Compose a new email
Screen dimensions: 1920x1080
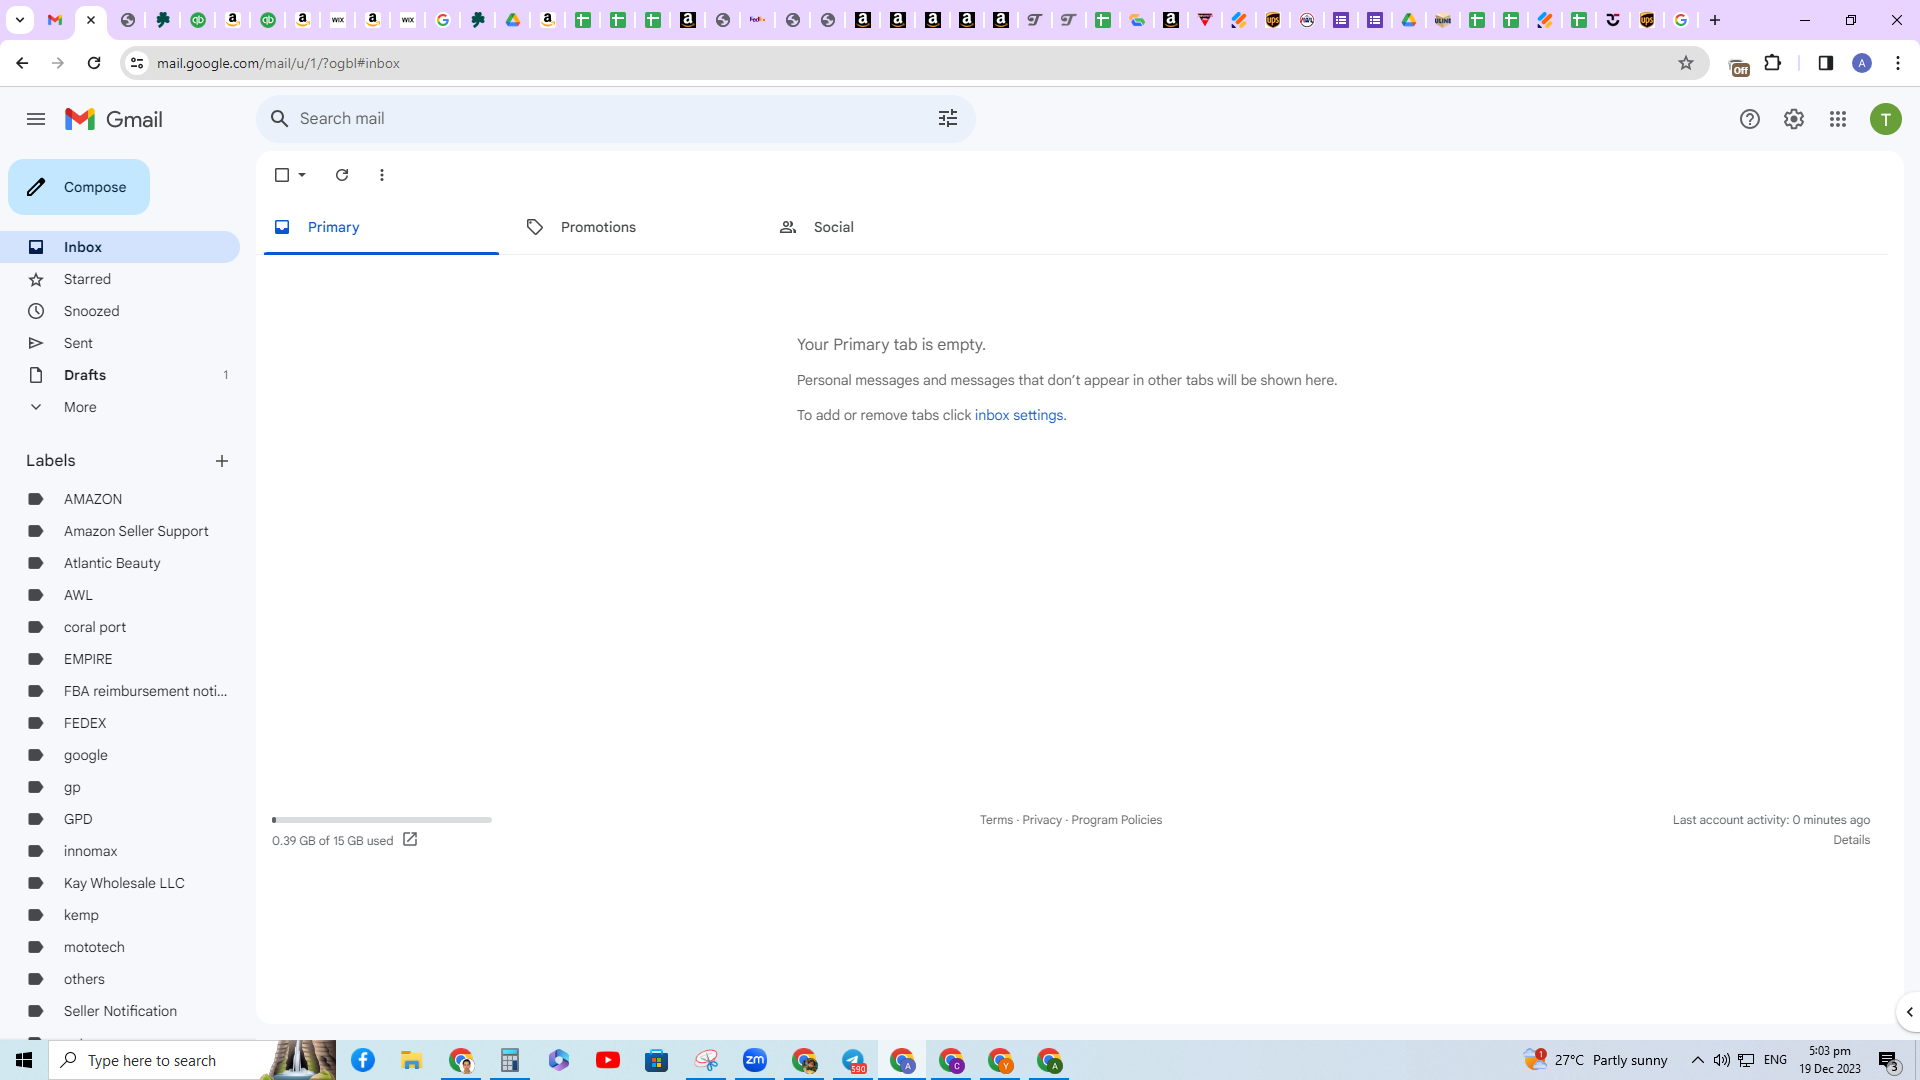coord(79,187)
